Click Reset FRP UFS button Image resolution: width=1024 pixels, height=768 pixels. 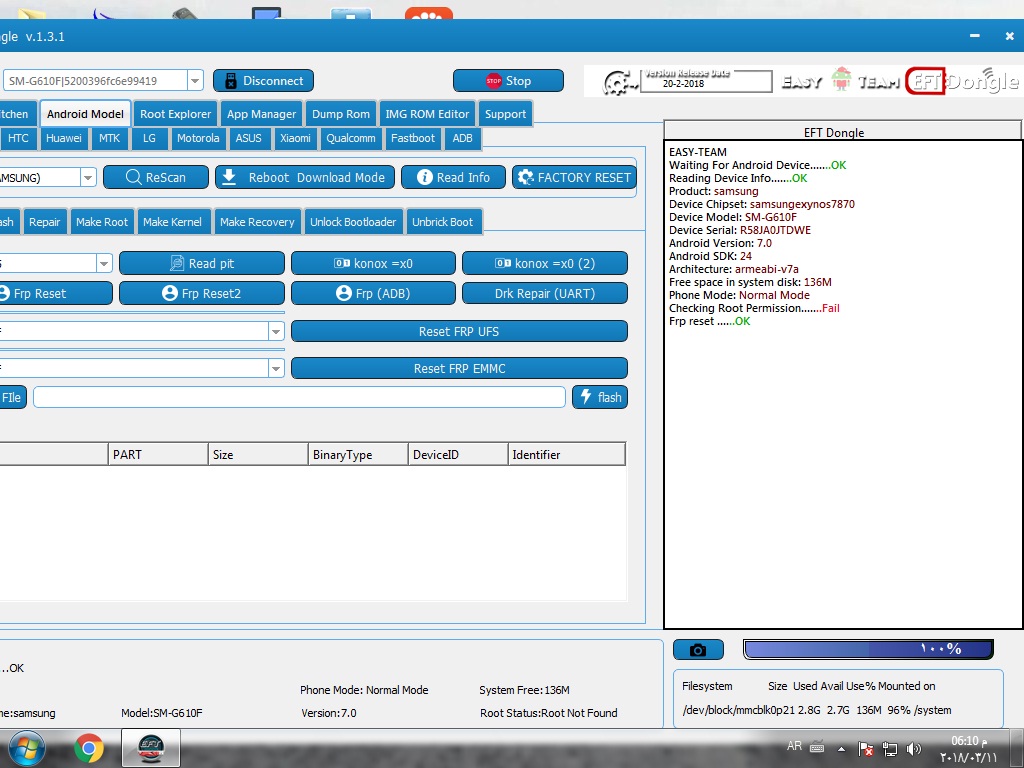click(459, 331)
